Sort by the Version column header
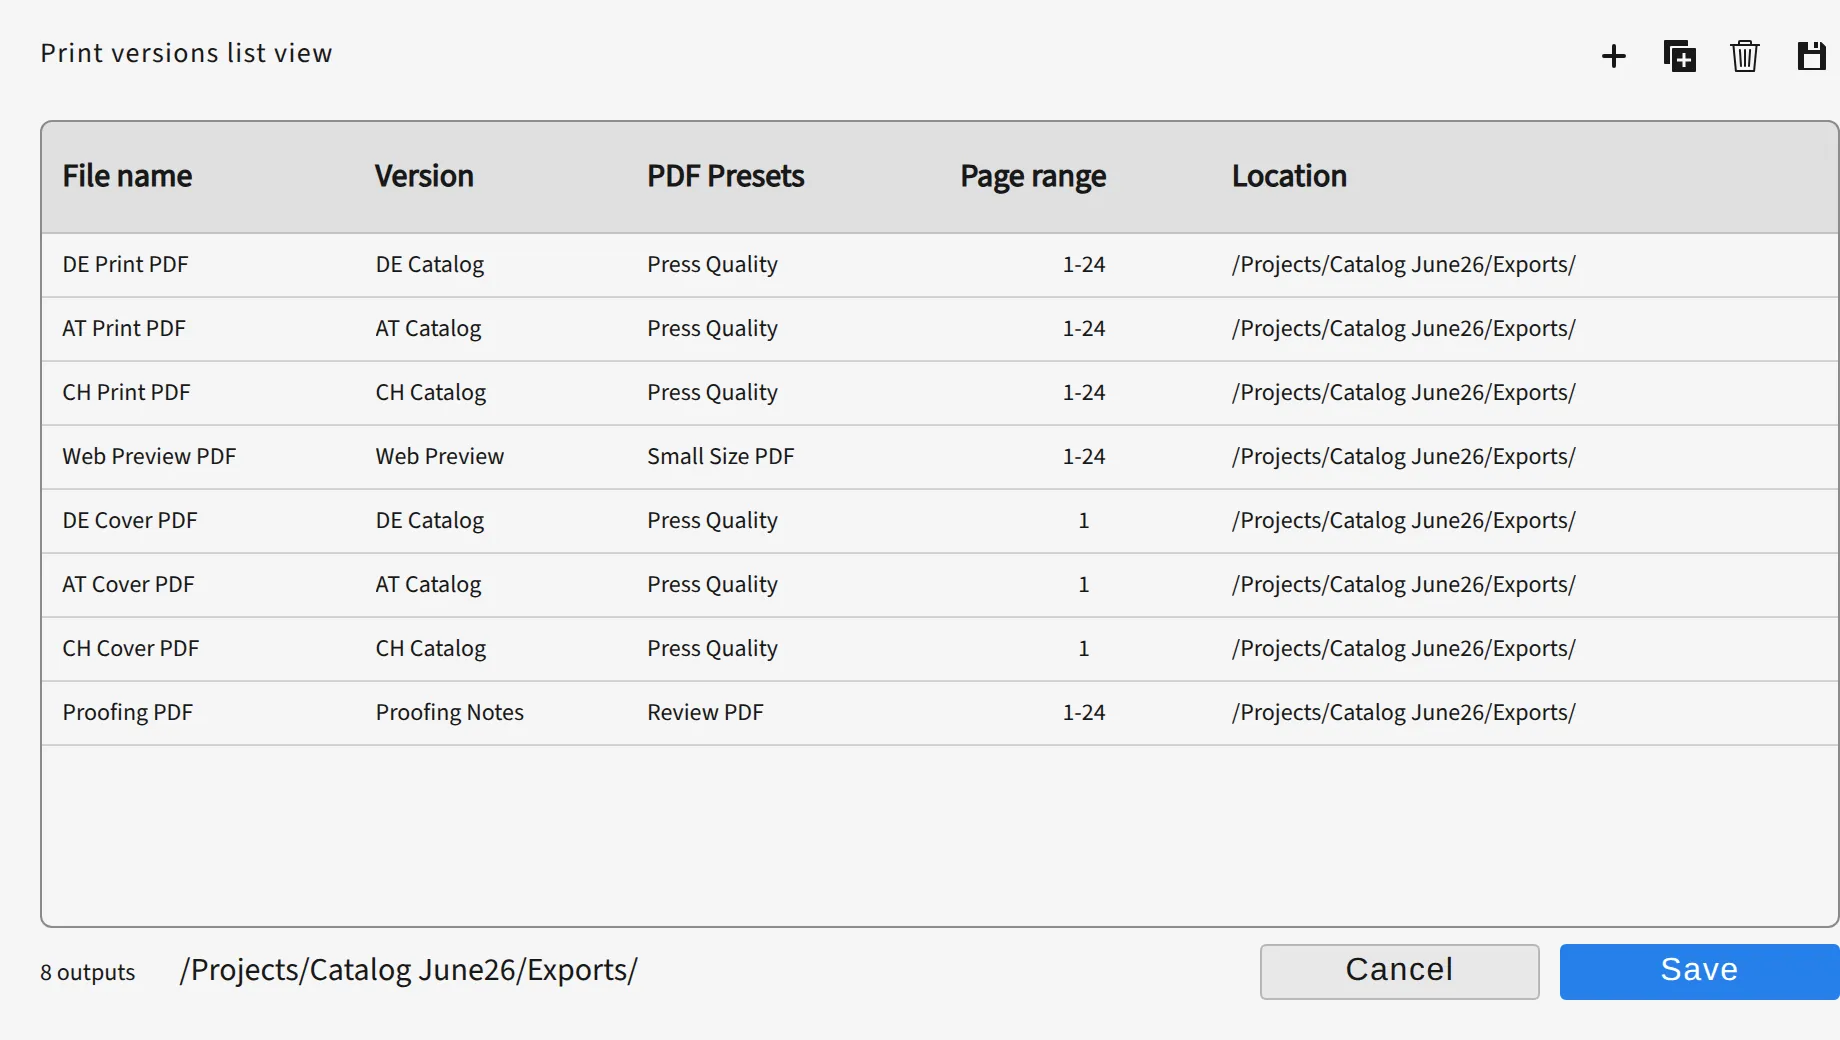 click(x=424, y=176)
